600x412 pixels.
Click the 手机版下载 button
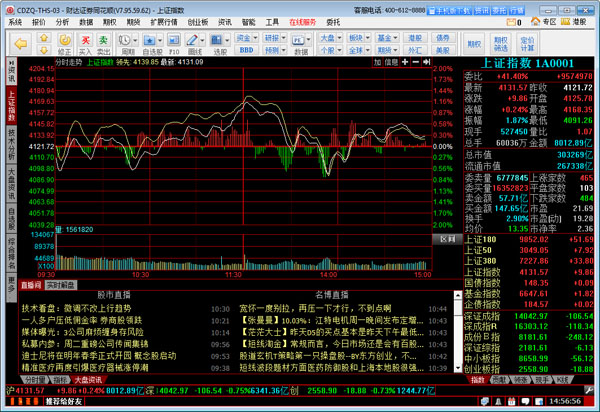click(449, 11)
